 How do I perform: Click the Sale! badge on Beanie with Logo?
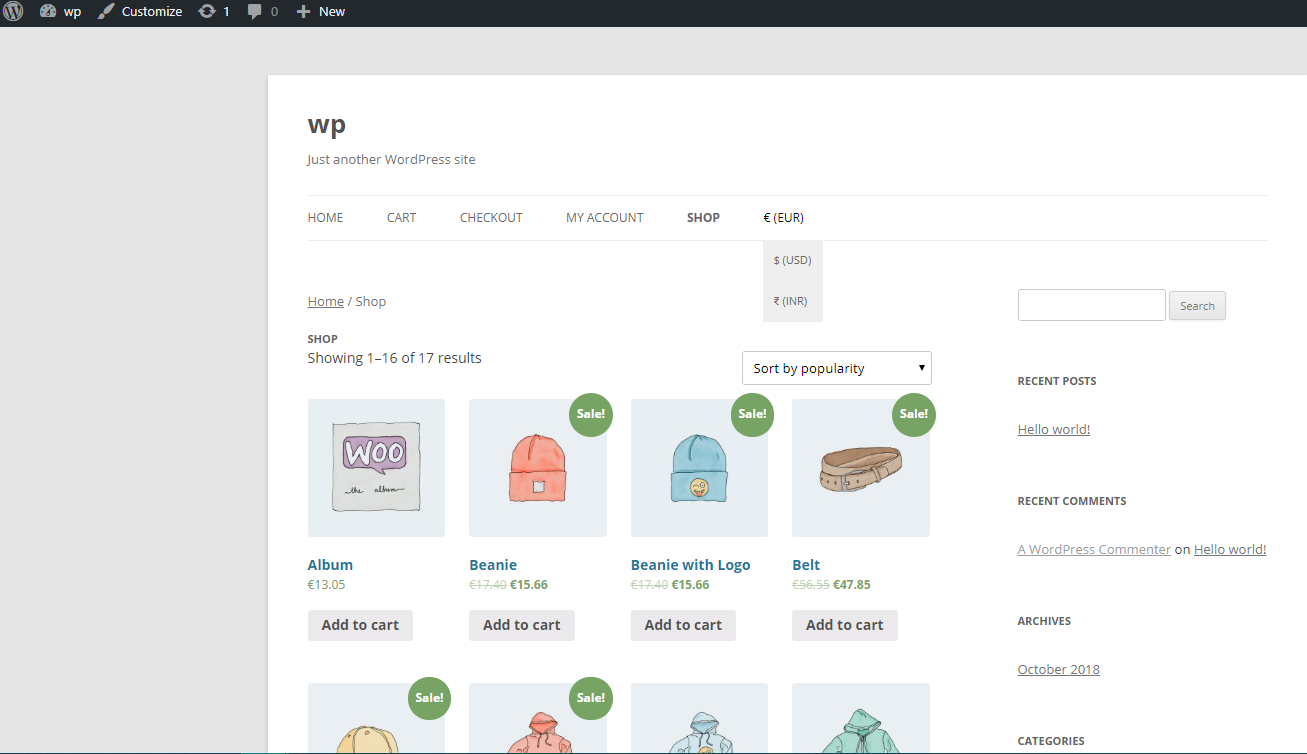(x=752, y=414)
